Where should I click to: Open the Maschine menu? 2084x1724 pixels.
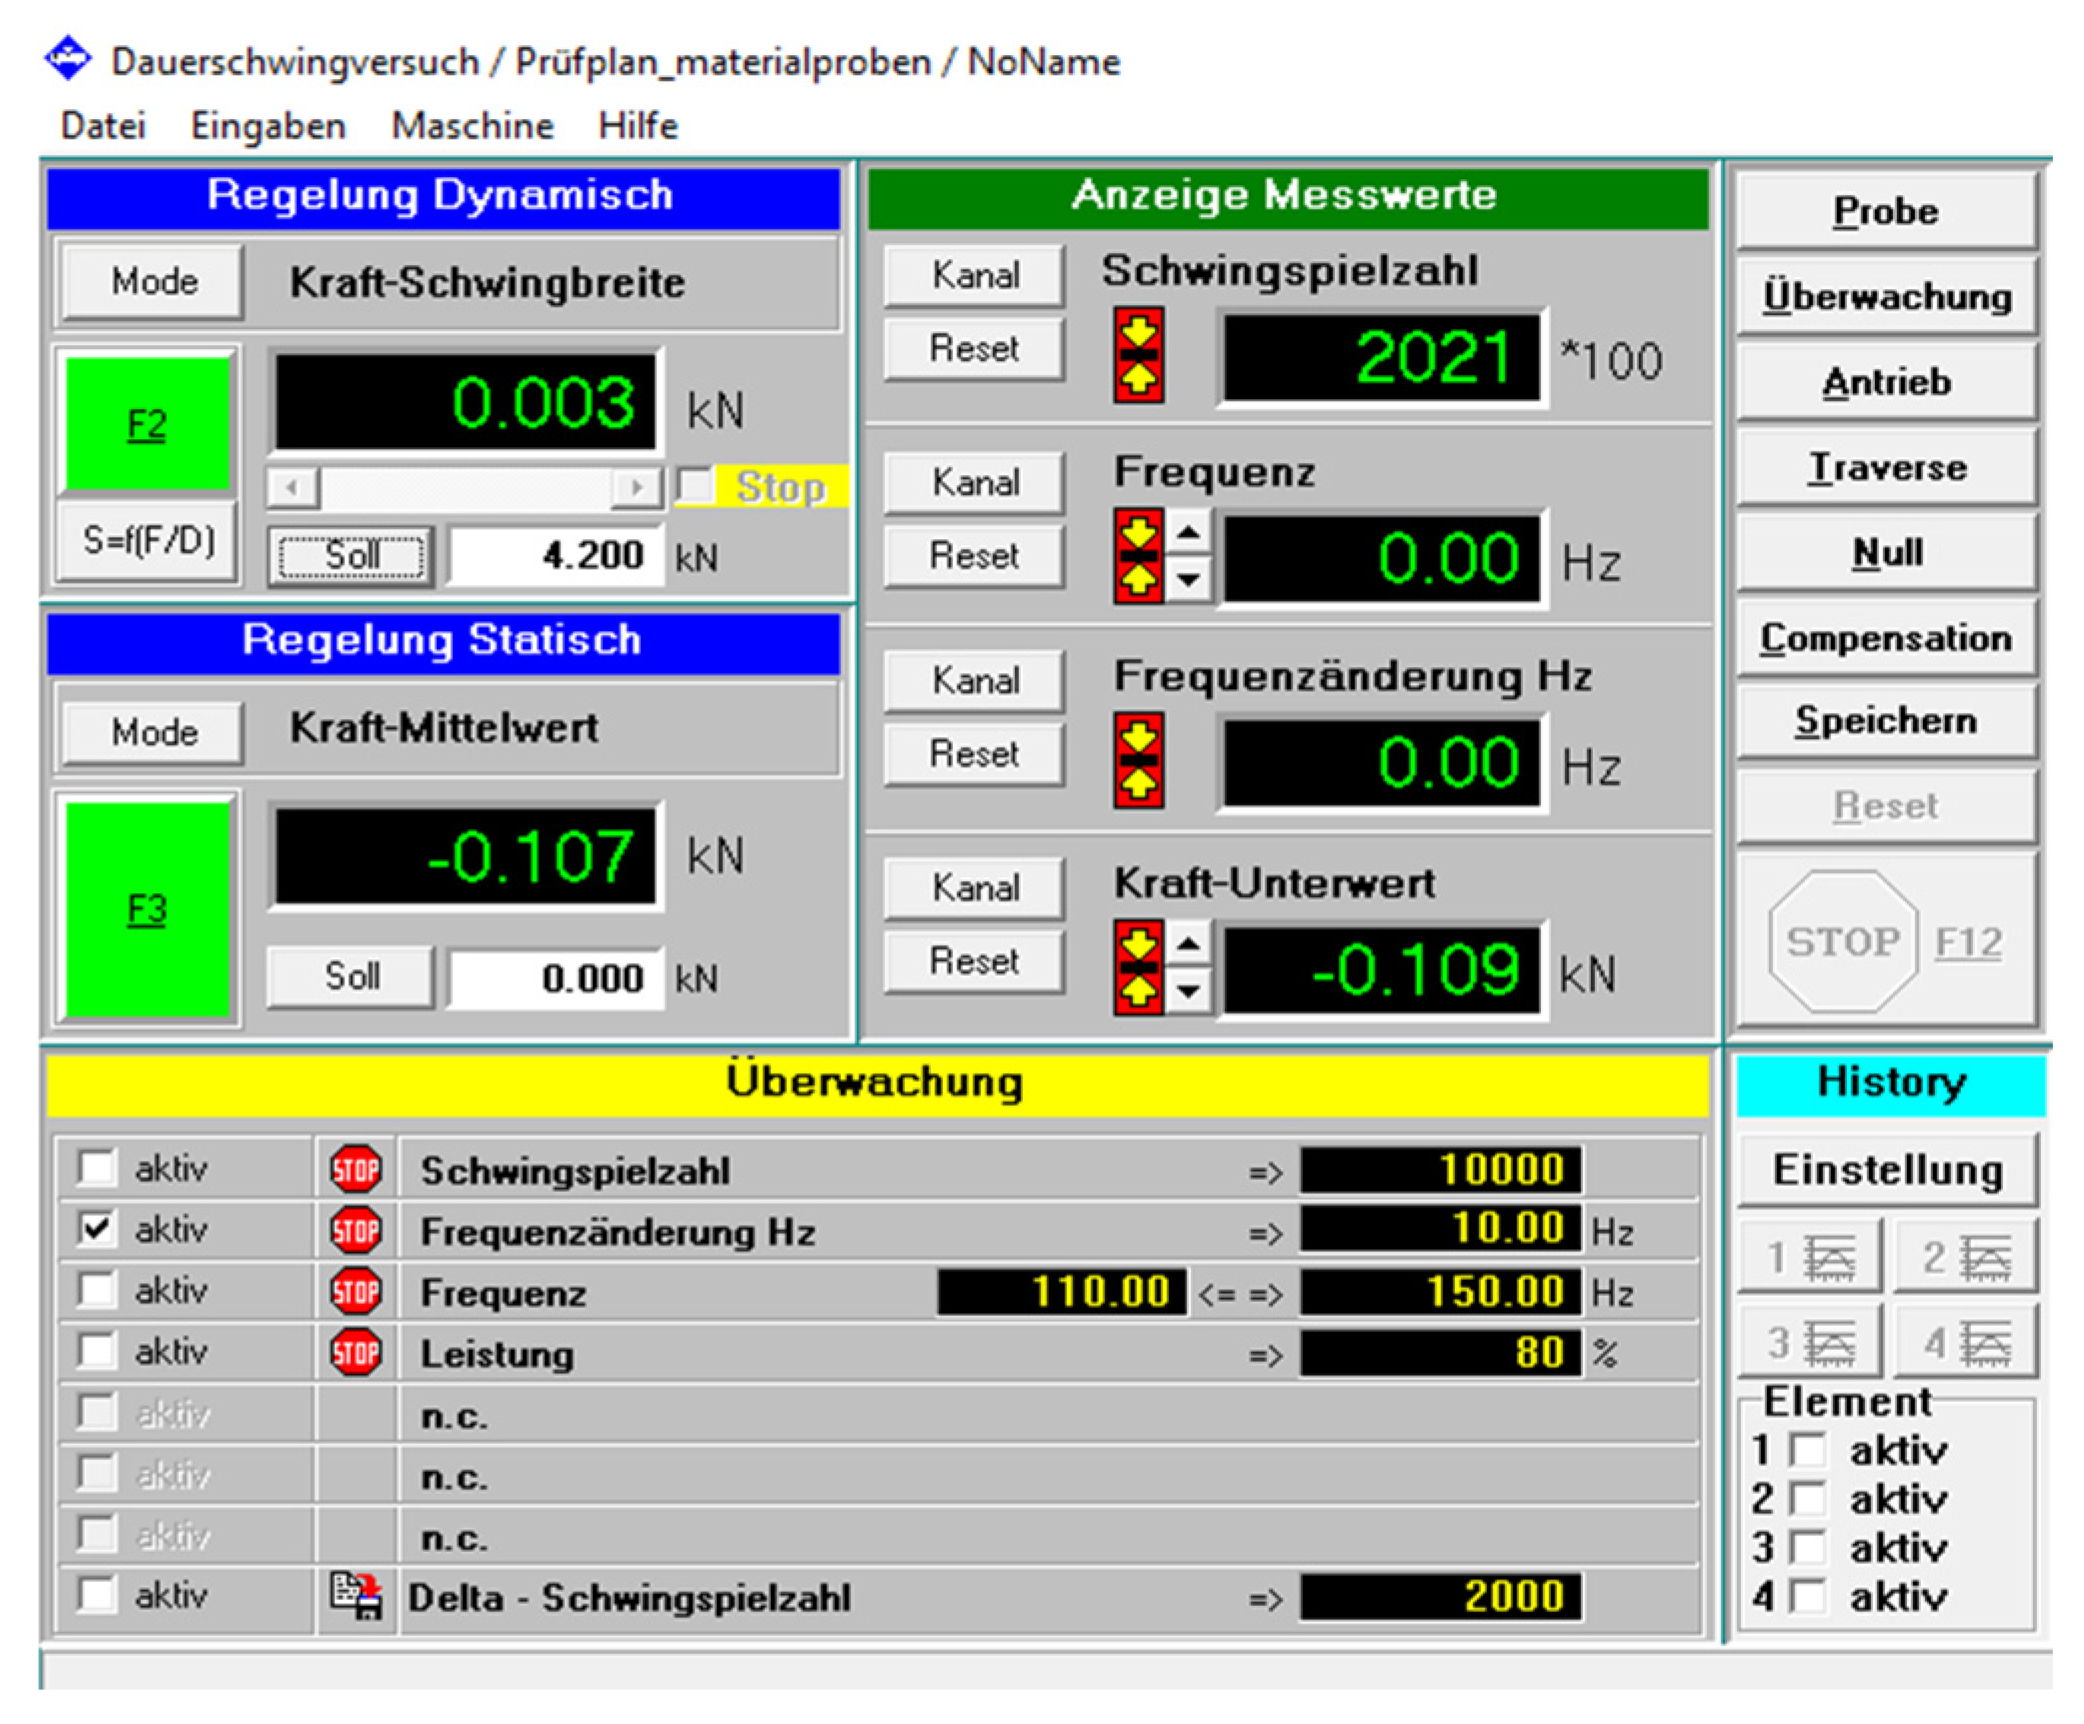click(472, 126)
